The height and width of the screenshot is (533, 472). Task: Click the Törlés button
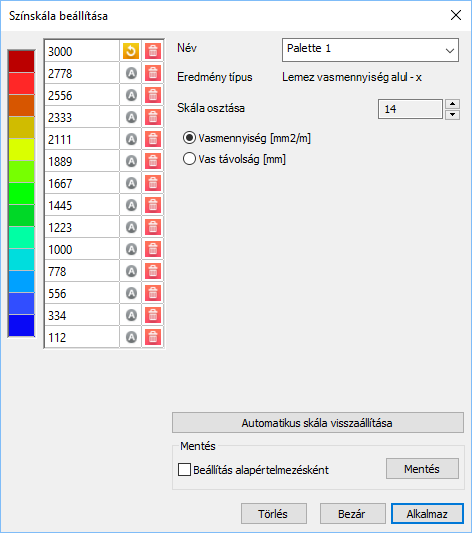[x=274, y=514]
